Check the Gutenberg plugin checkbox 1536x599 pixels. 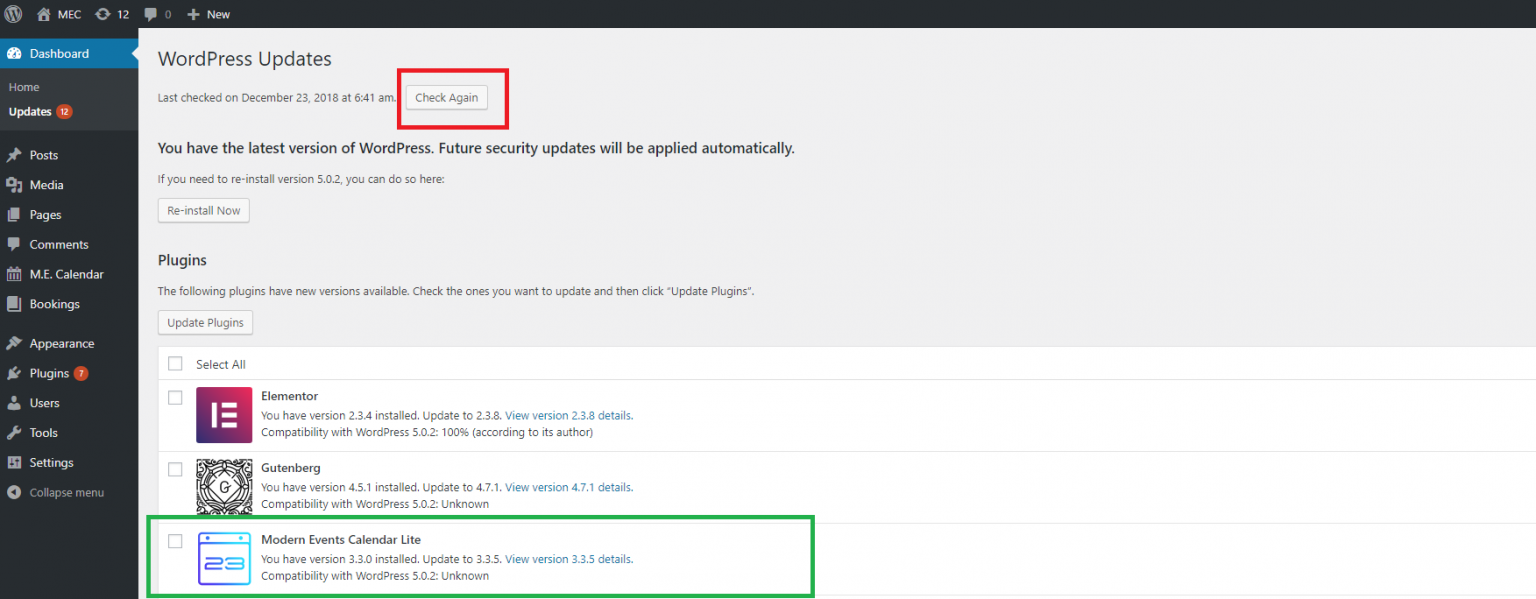tap(175, 469)
